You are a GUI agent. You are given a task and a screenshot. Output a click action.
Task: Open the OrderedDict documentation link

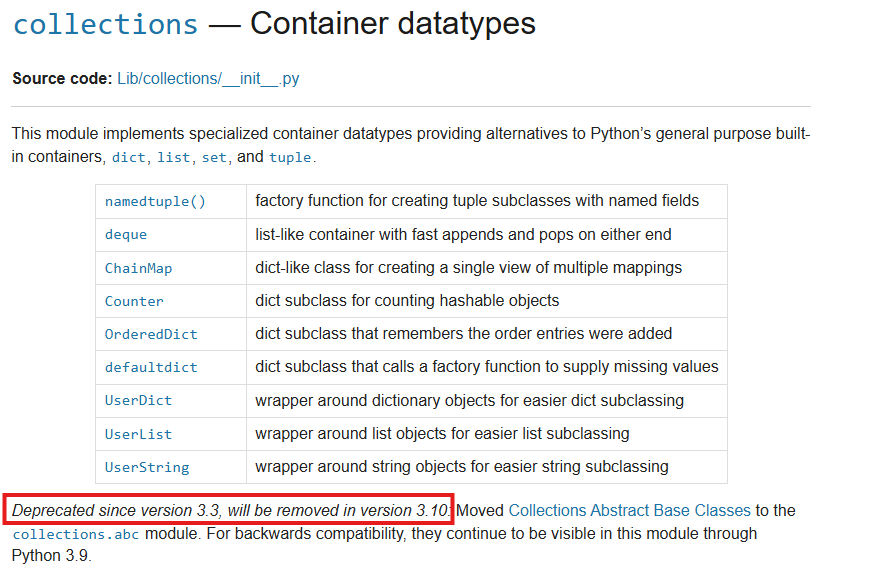pos(151,334)
